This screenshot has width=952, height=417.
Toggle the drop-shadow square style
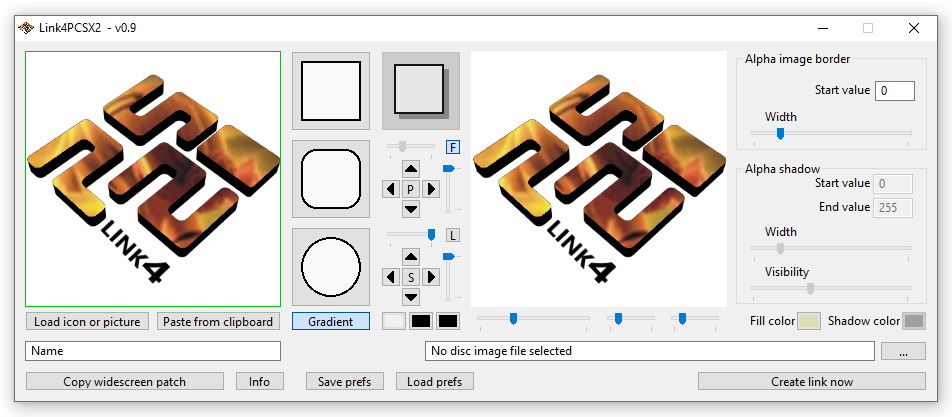(421, 91)
